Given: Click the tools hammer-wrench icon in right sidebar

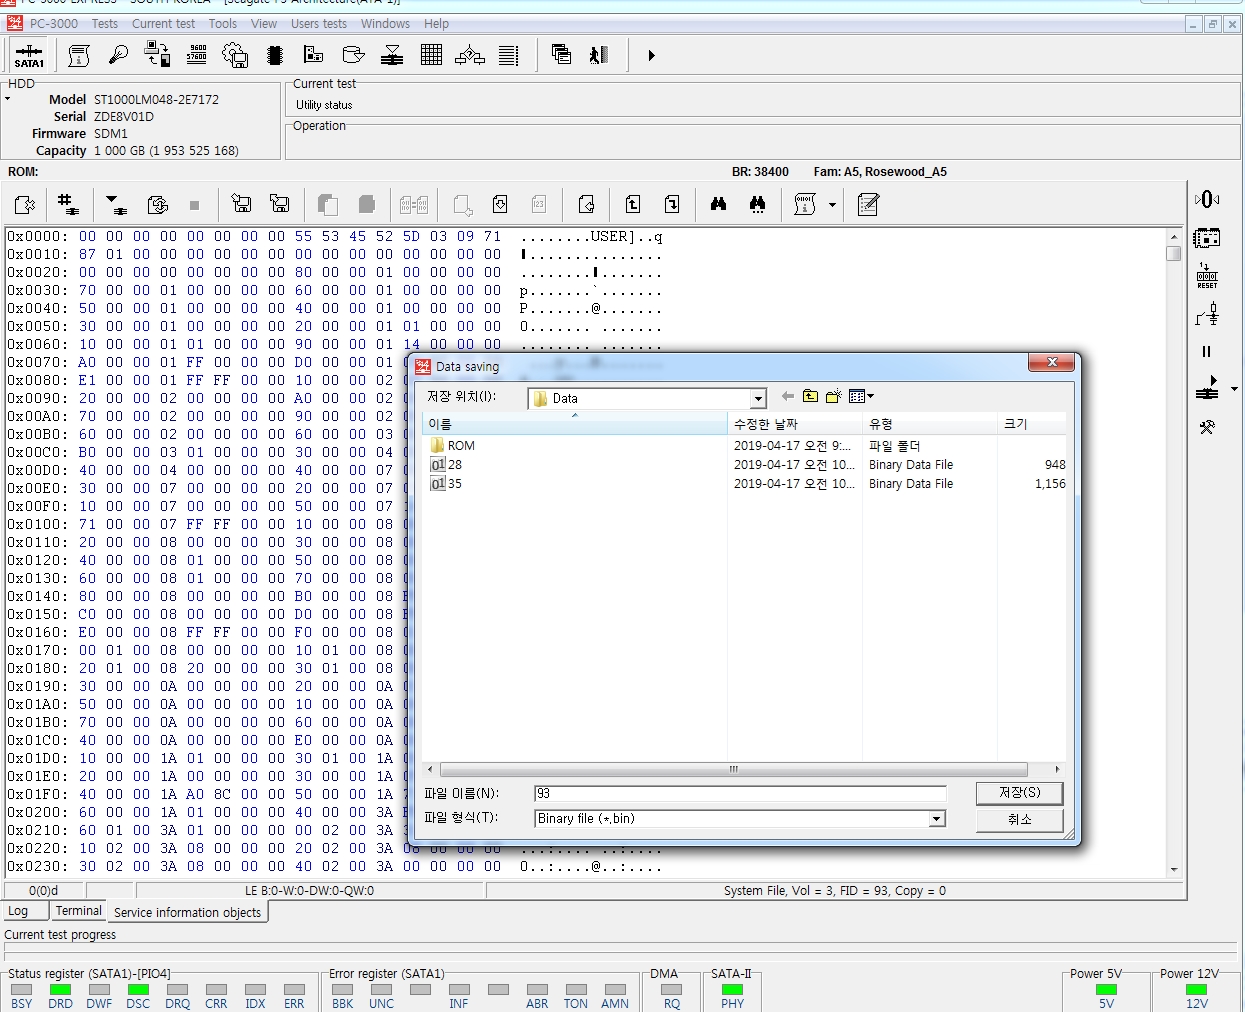Looking at the screenshot, I should coord(1207,427).
